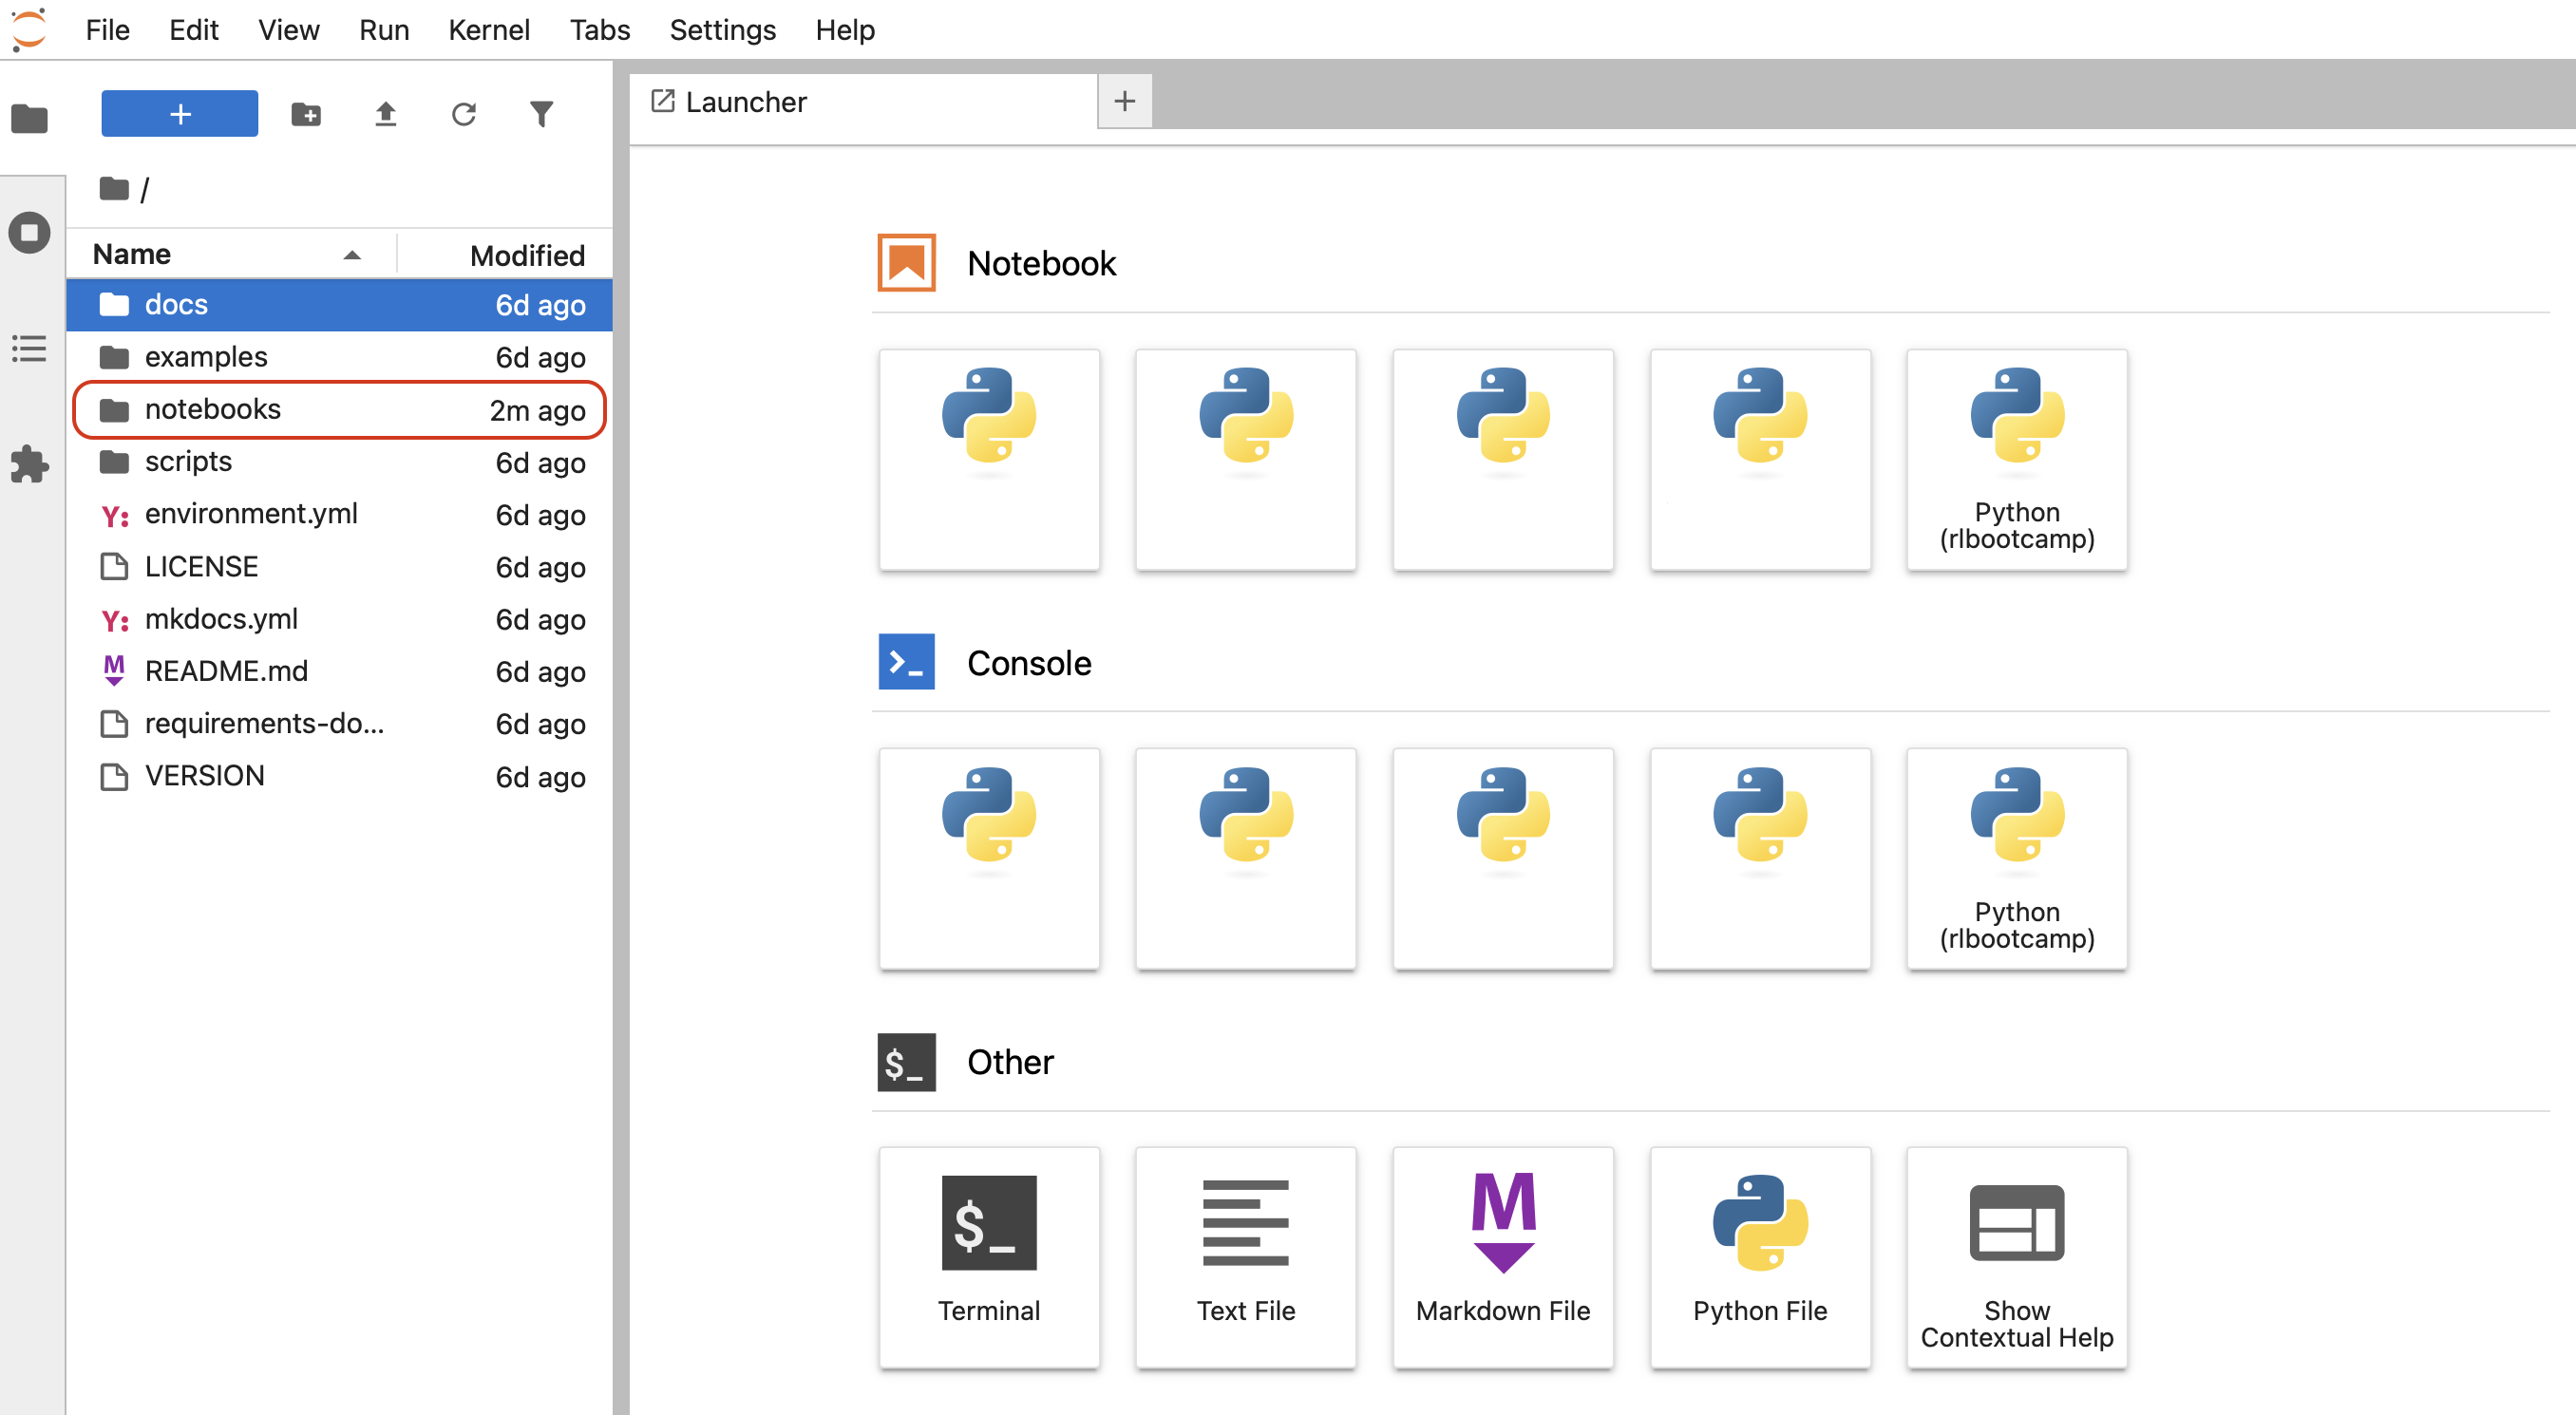Refresh the file browser list
Screen dimensions: 2576x1415
463,114
